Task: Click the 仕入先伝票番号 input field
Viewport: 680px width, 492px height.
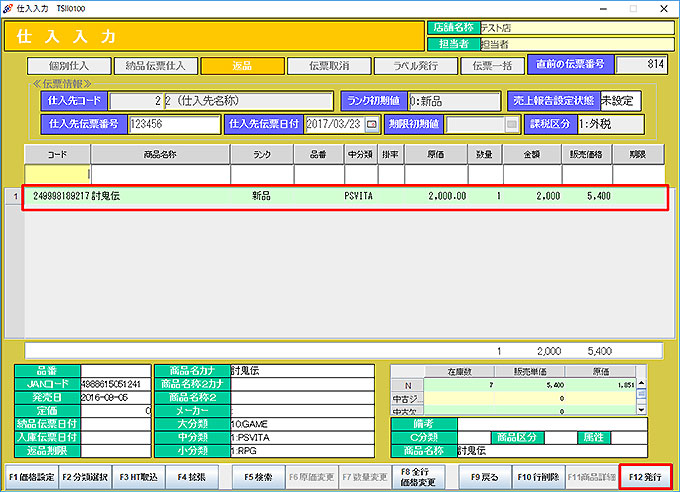Action: (173, 125)
